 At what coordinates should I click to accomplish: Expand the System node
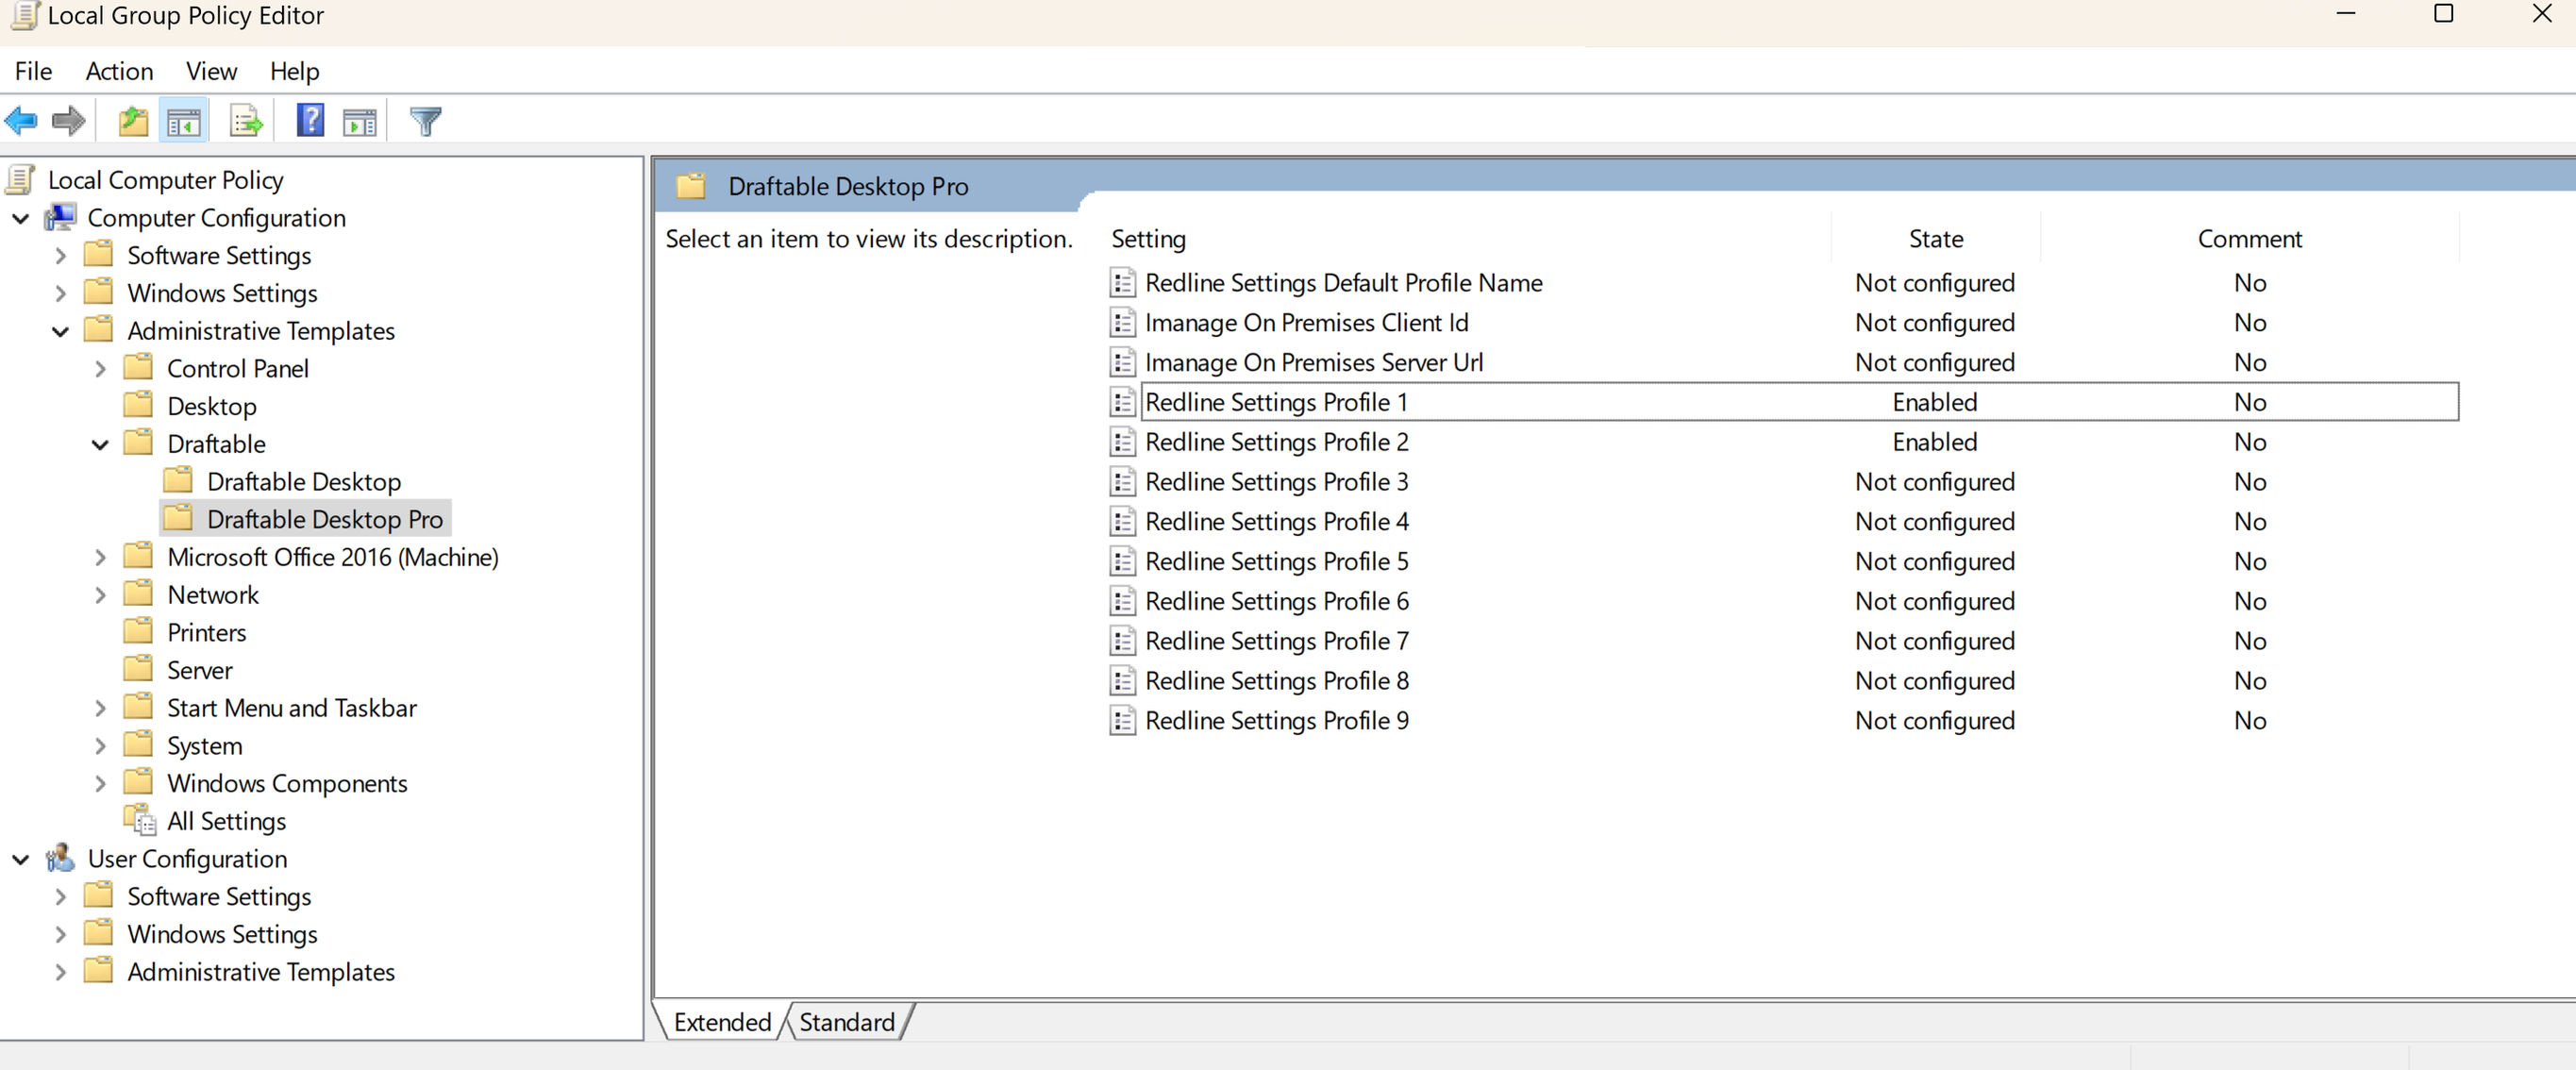coord(101,746)
